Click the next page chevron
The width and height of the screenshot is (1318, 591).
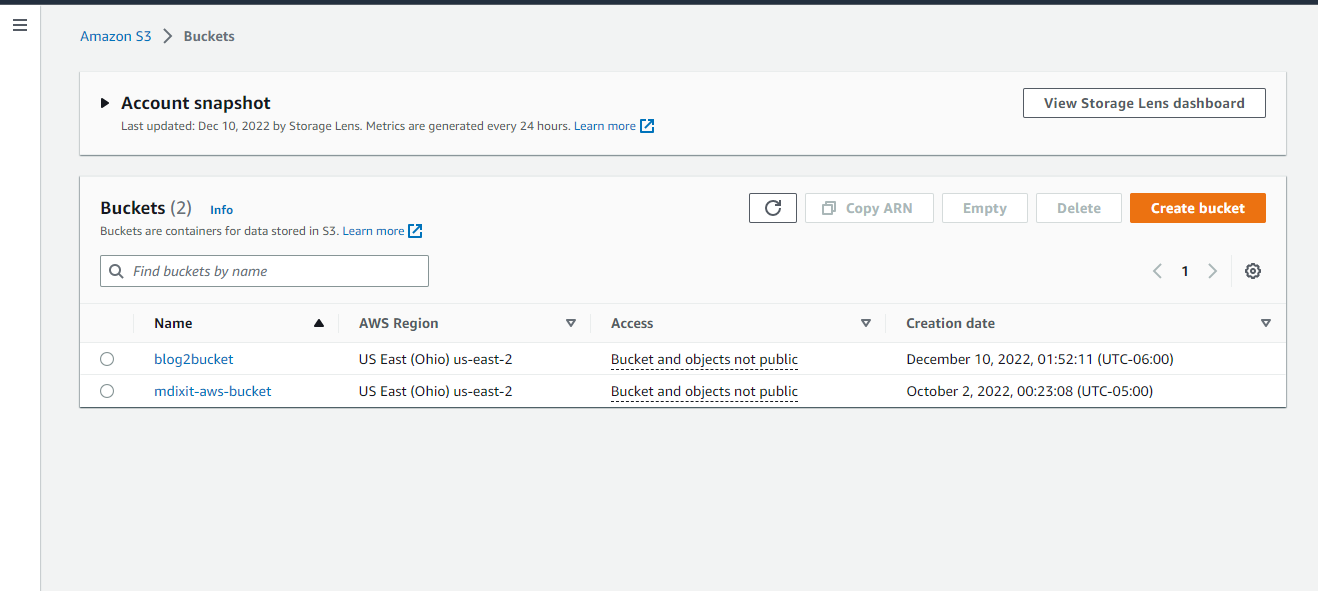click(x=1212, y=270)
